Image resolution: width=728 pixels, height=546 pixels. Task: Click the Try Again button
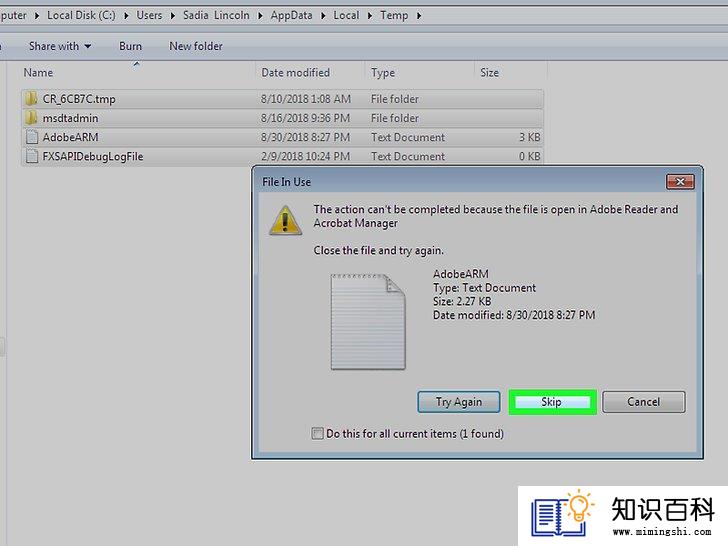click(459, 402)
